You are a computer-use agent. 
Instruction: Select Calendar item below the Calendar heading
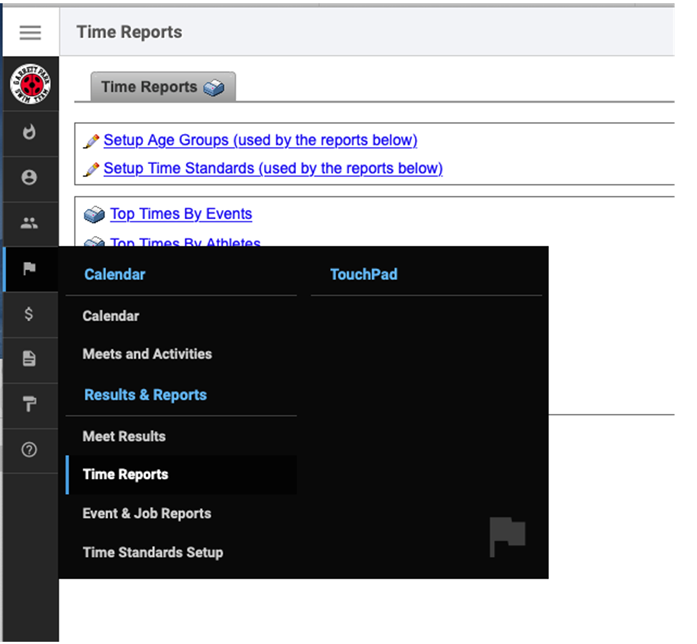click(111, 316)
